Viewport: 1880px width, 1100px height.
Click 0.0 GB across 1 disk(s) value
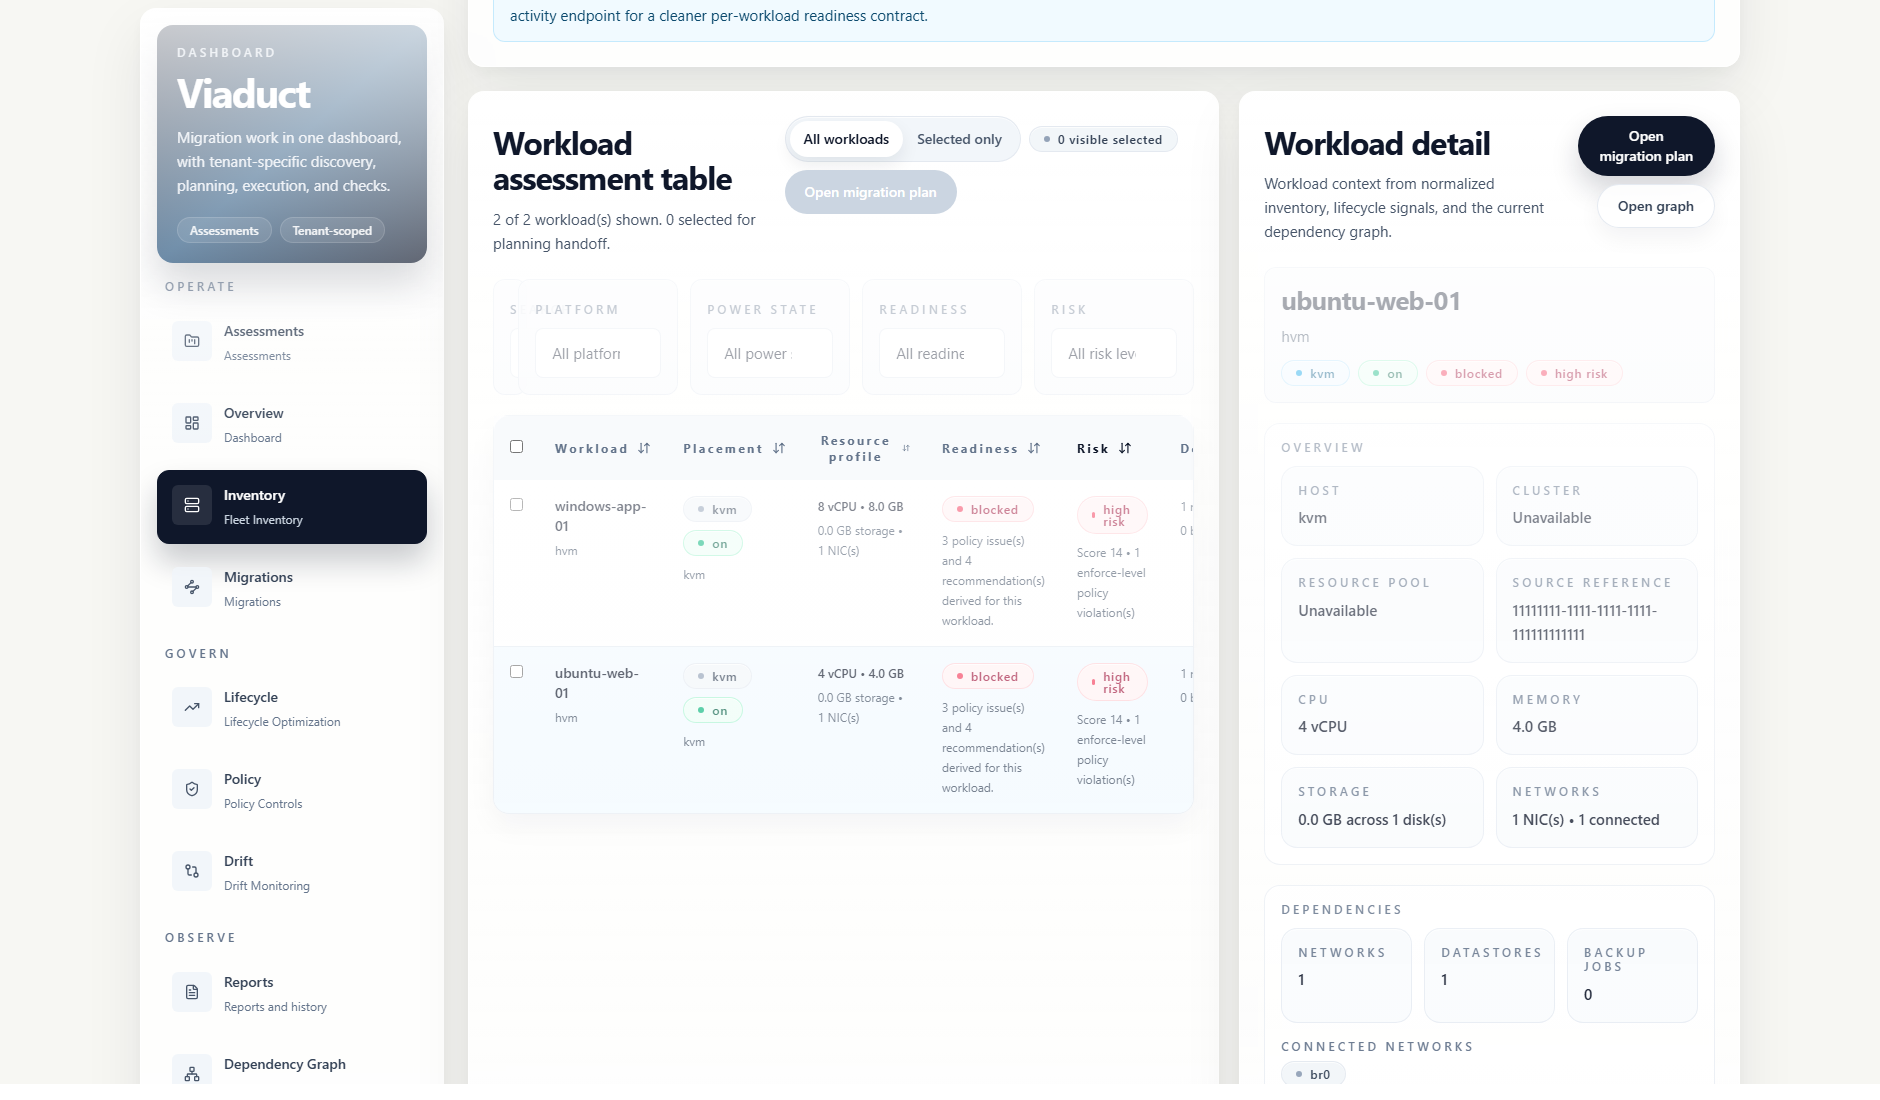(x=1372, y=819)
